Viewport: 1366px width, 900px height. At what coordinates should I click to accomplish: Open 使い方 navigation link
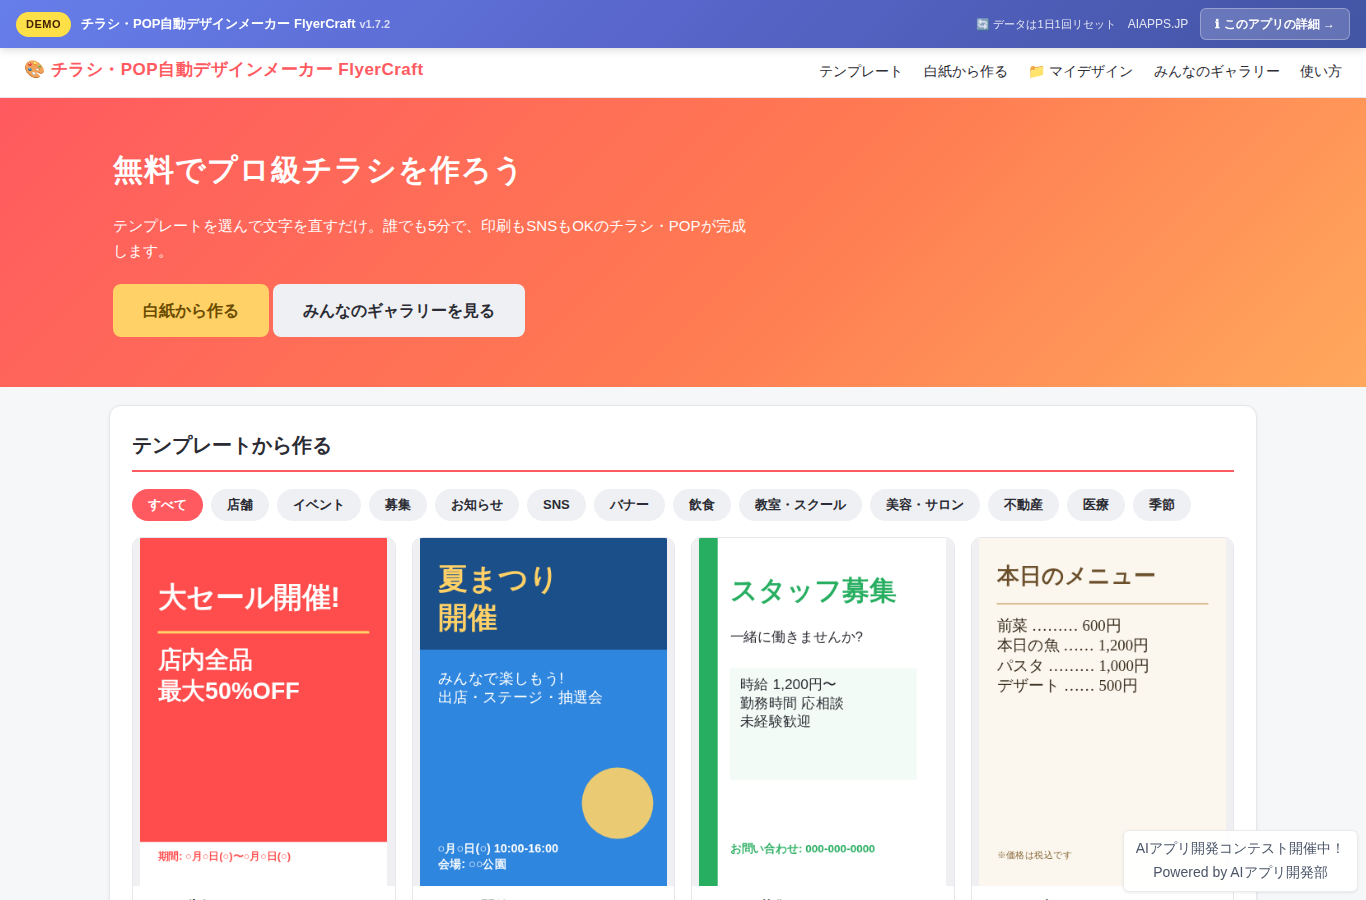pos(1320,71)
